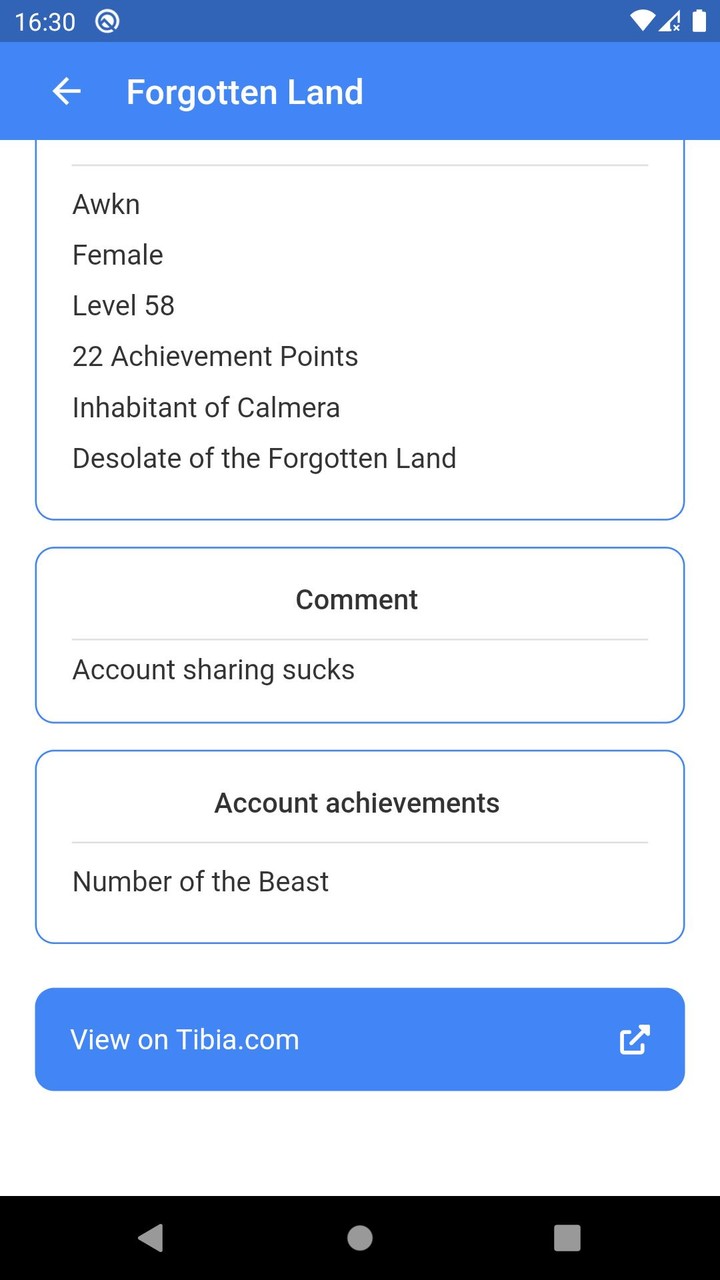The height and width of the screenshot is (1280, 720).
Task: Select the Number of the Beast achievement
Action: pos(200,881)
